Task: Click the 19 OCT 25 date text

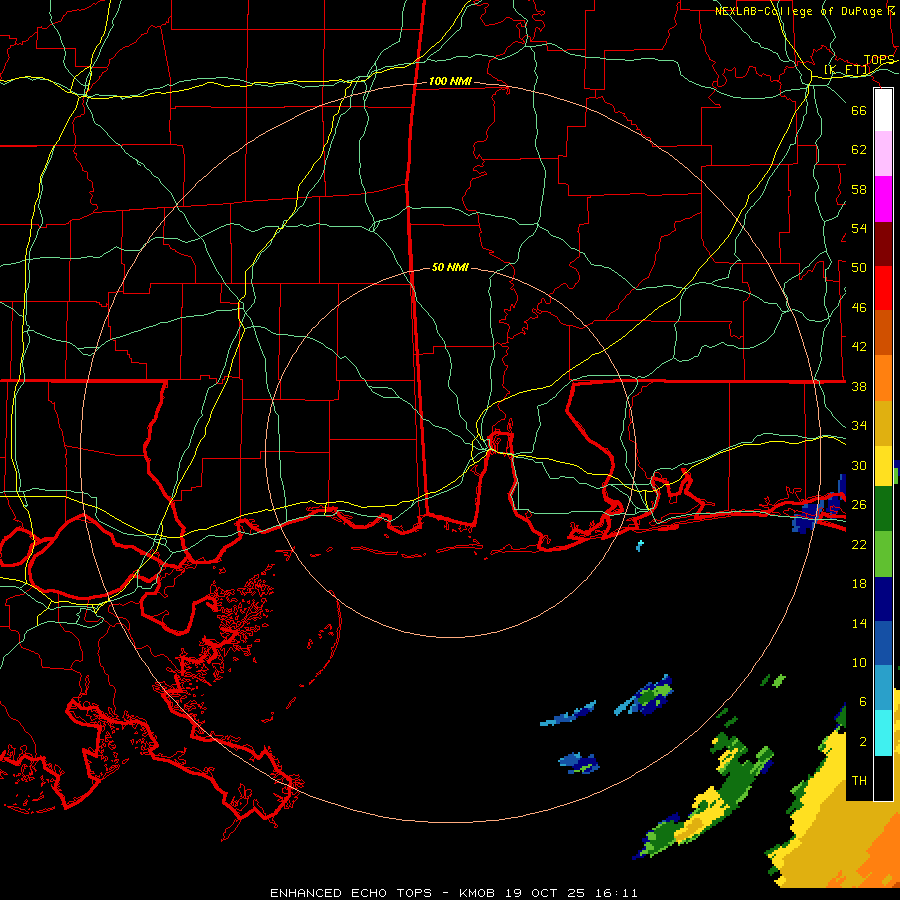Action: click(x=545, y=893)
